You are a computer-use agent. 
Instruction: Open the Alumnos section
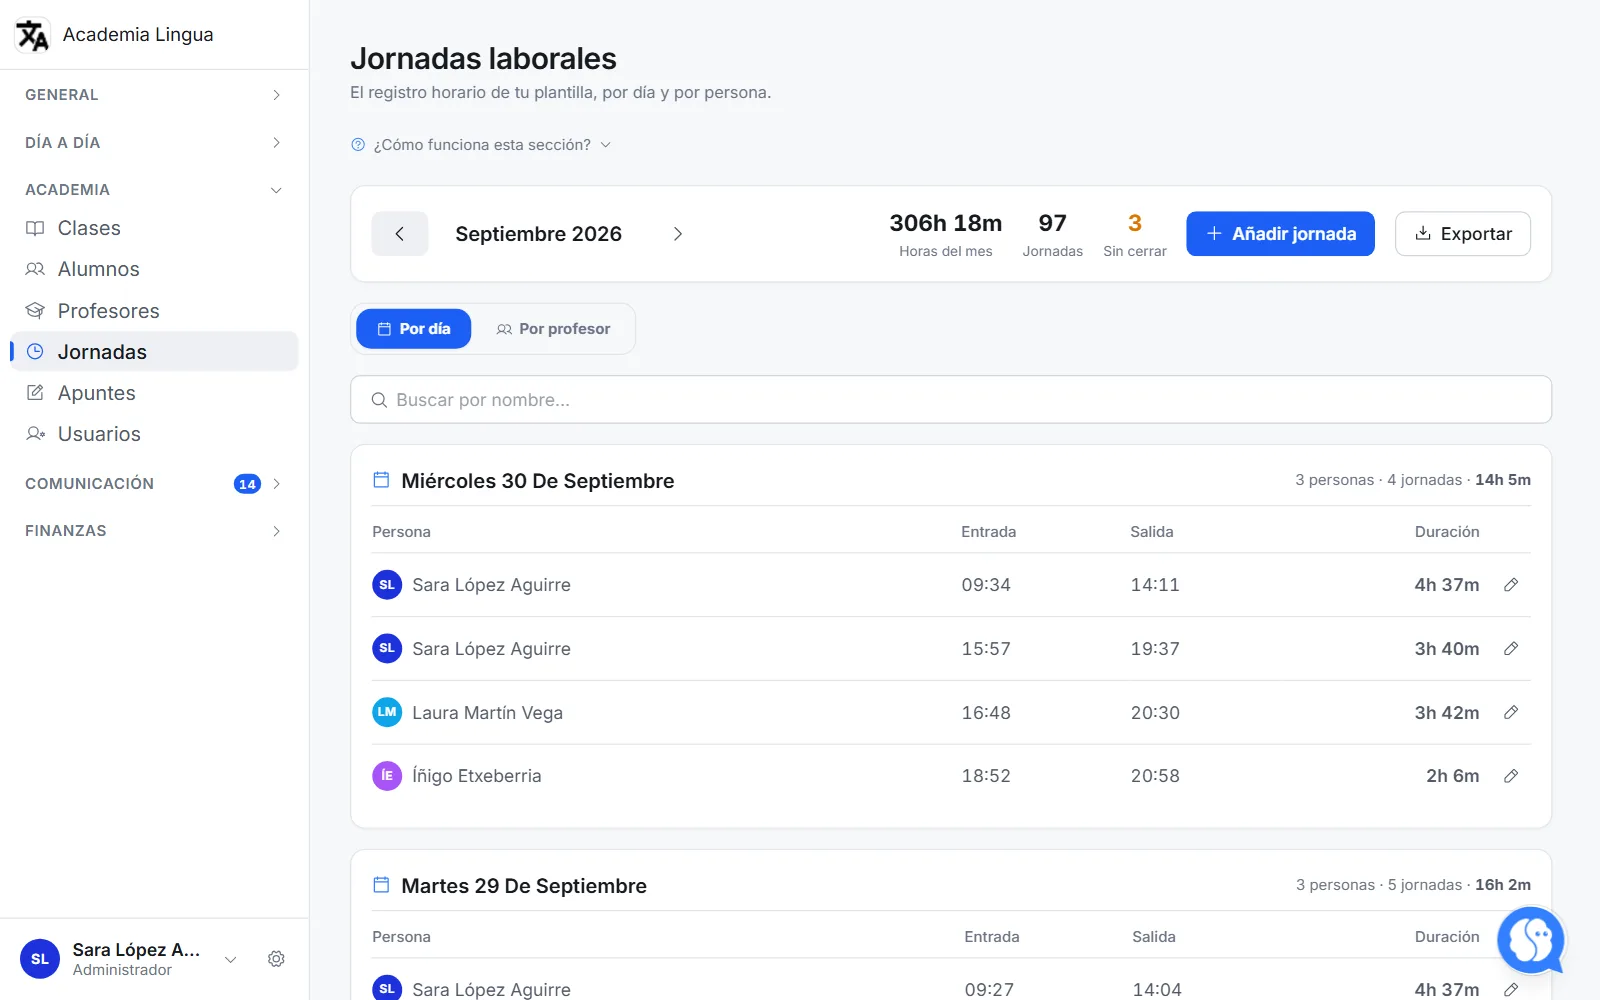(154, 269)
